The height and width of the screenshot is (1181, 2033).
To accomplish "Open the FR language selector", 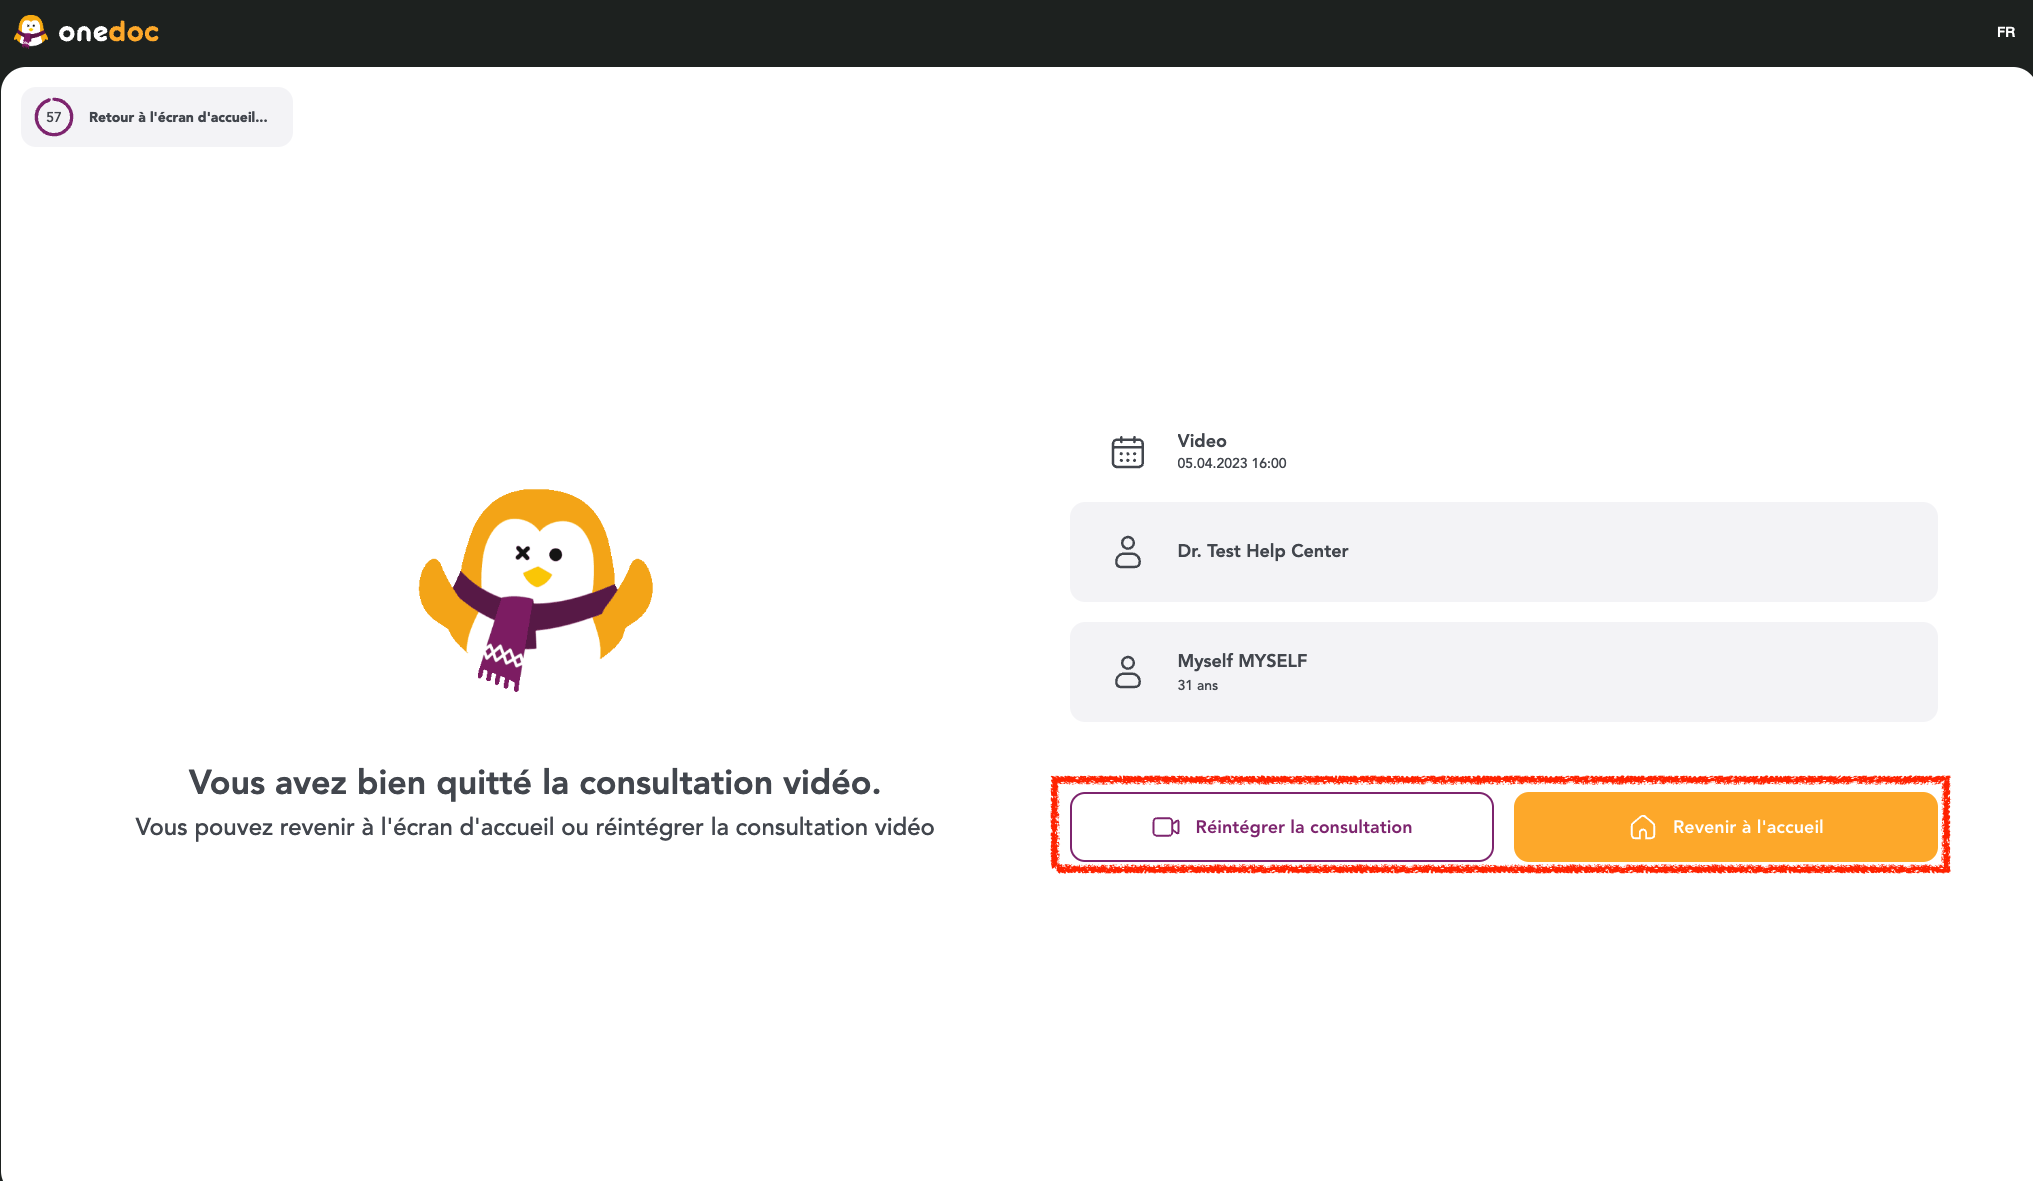I will click(2005, 32).
